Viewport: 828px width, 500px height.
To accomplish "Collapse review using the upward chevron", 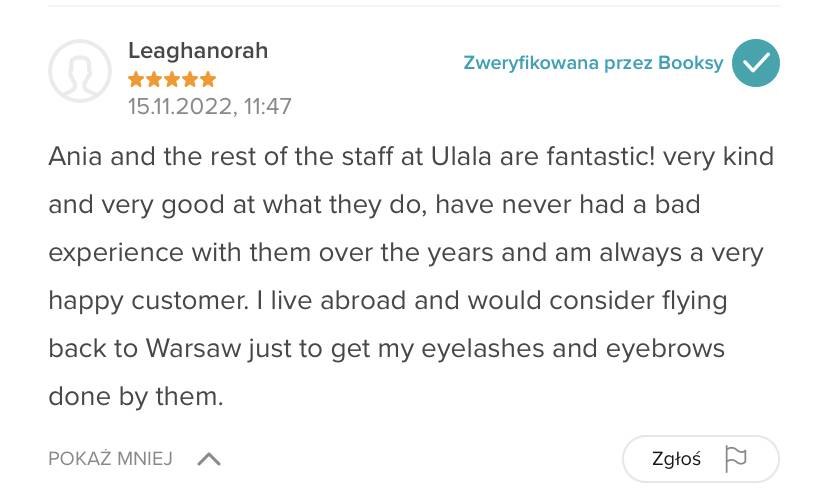I will coord(209,459).
